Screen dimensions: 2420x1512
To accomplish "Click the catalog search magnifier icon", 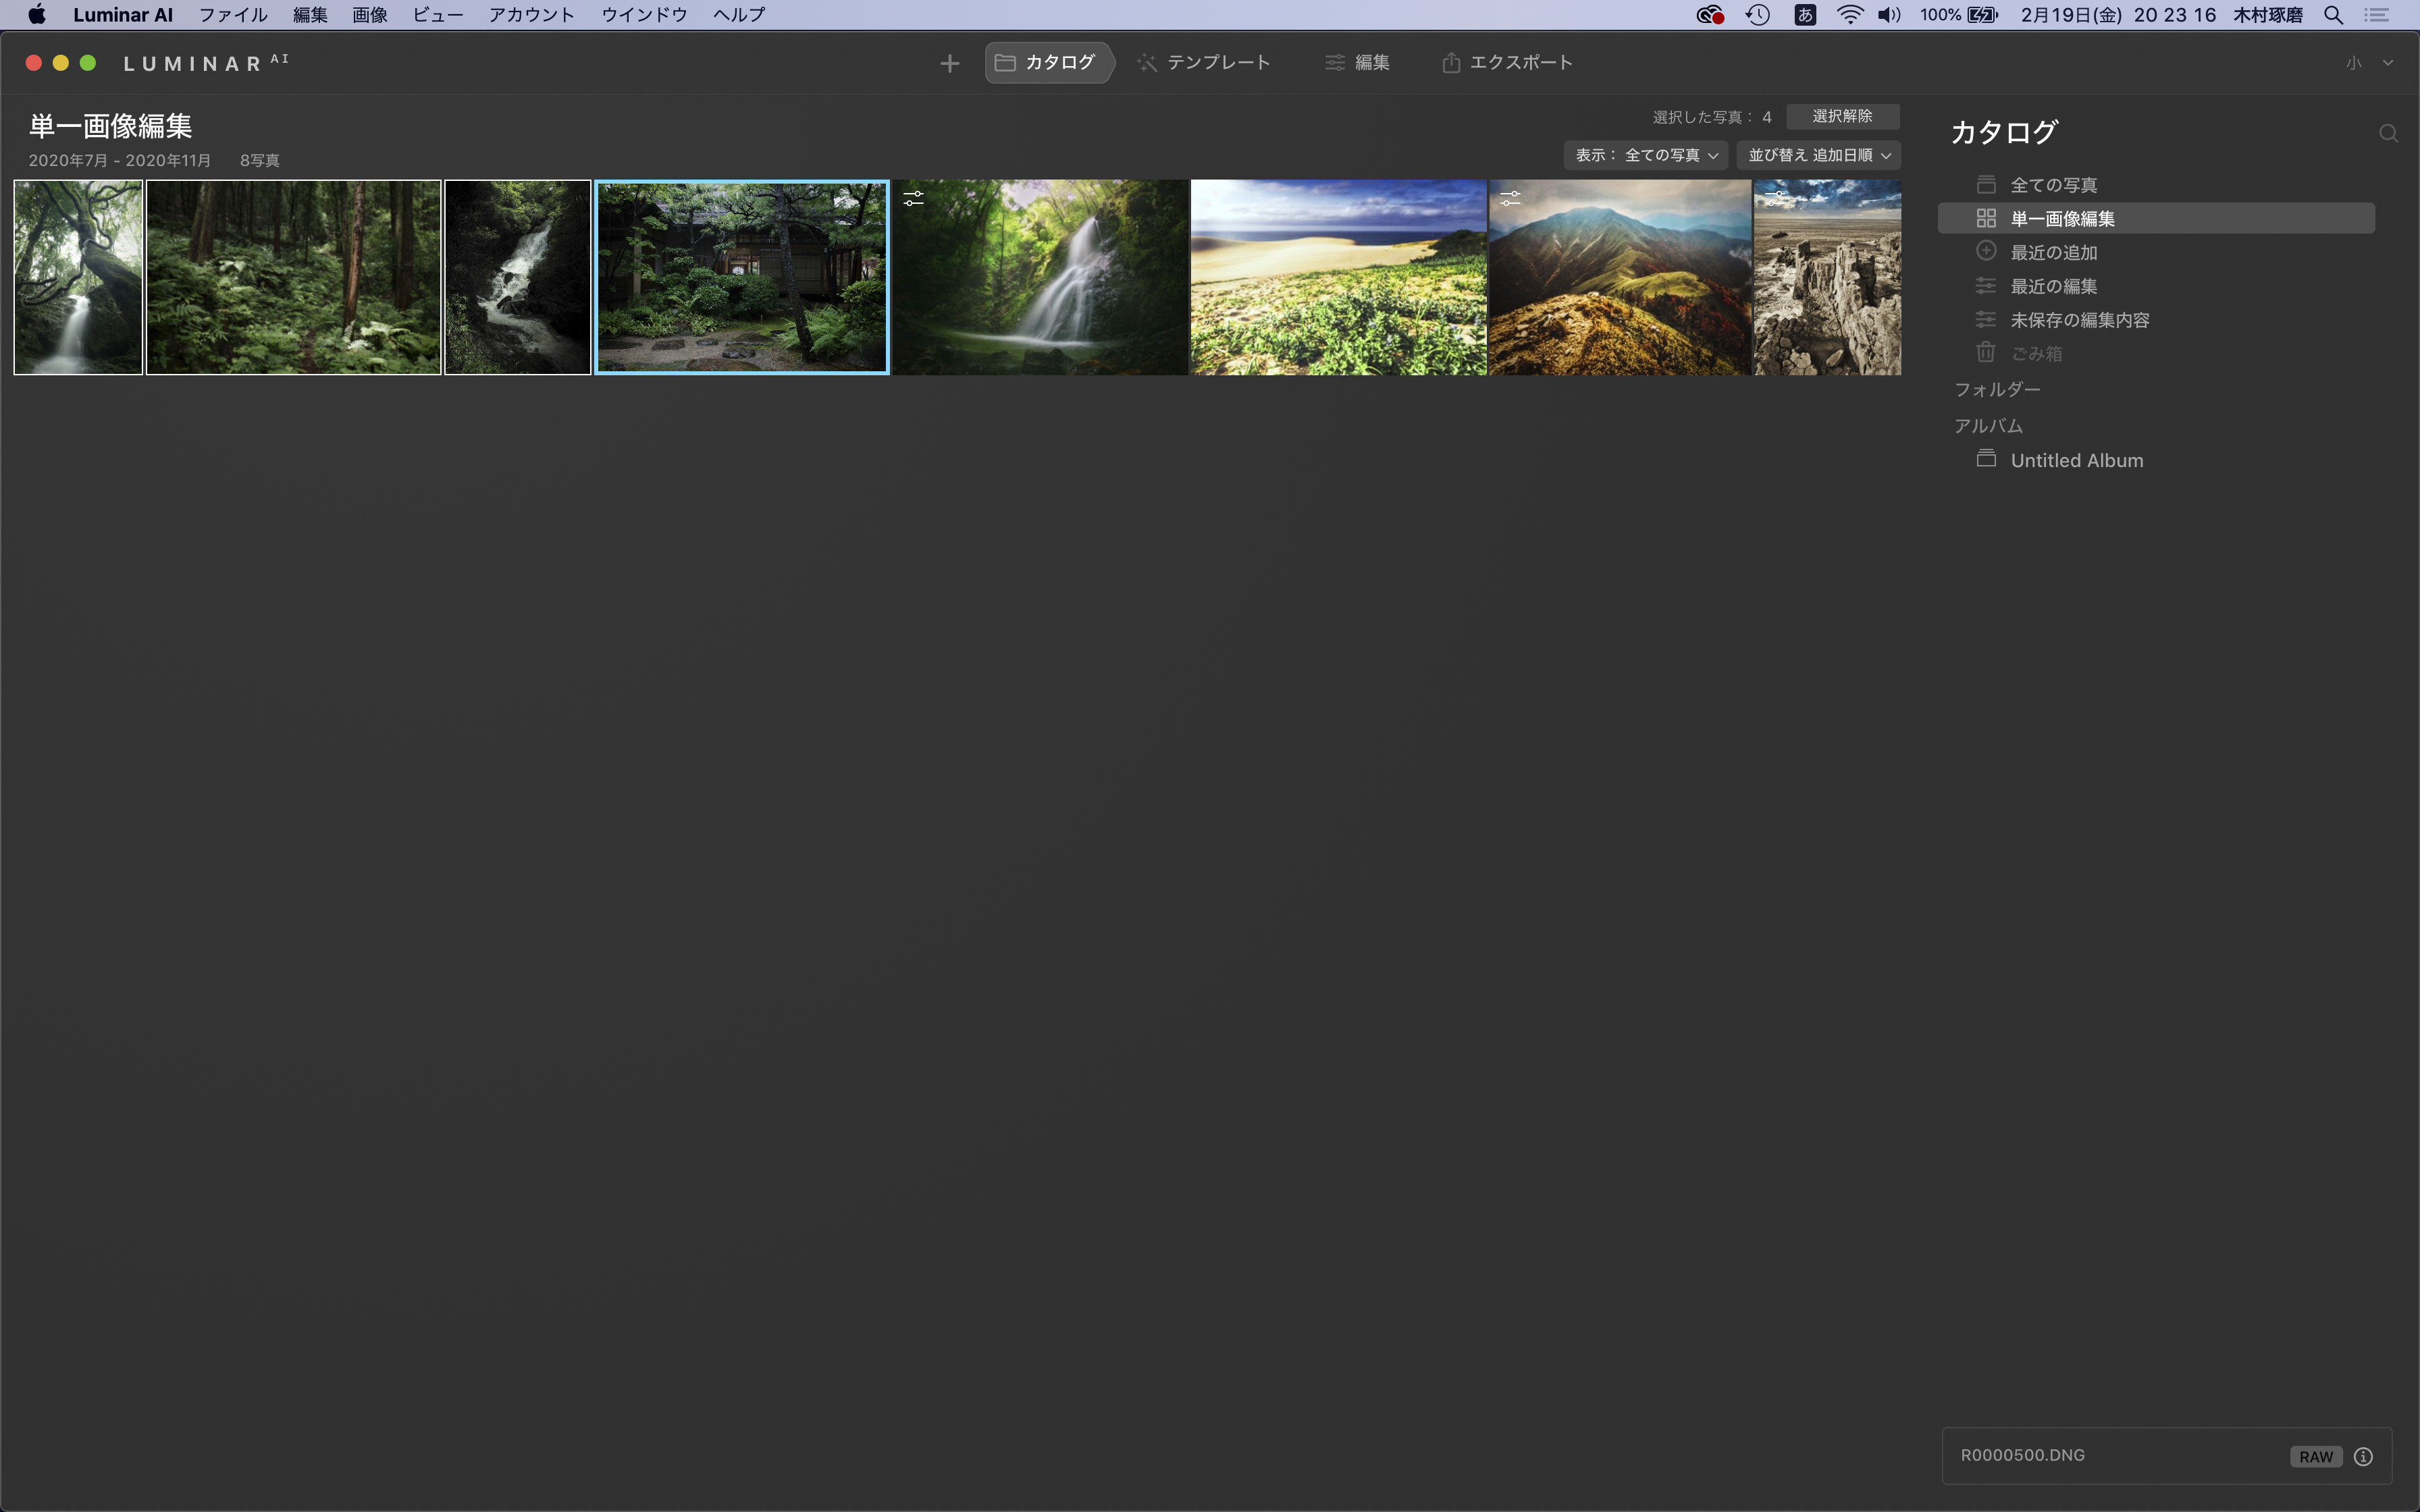I will (x=2388, y=134).
